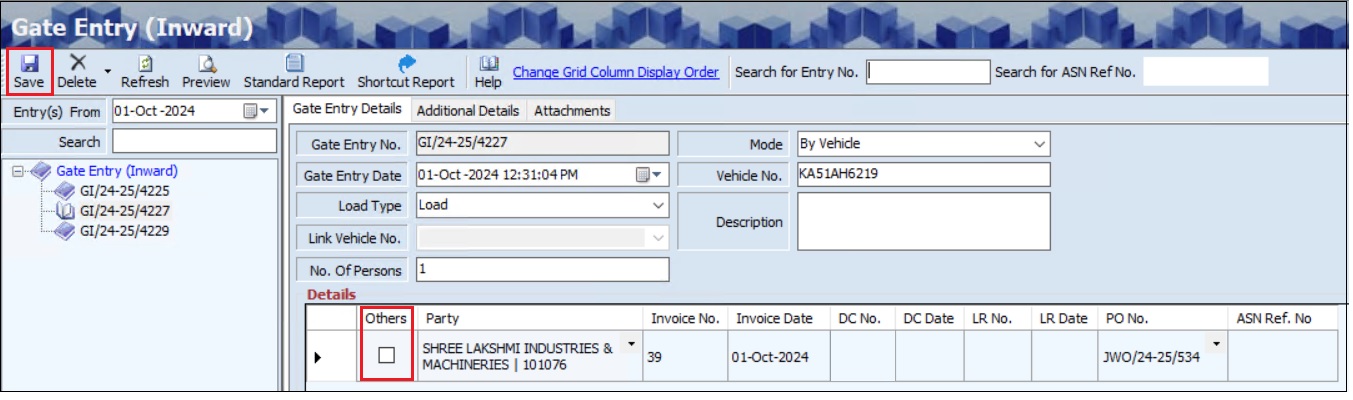Click the Vehicle No. input field
The image size is (1353, 400).
[x=922, y=175]
